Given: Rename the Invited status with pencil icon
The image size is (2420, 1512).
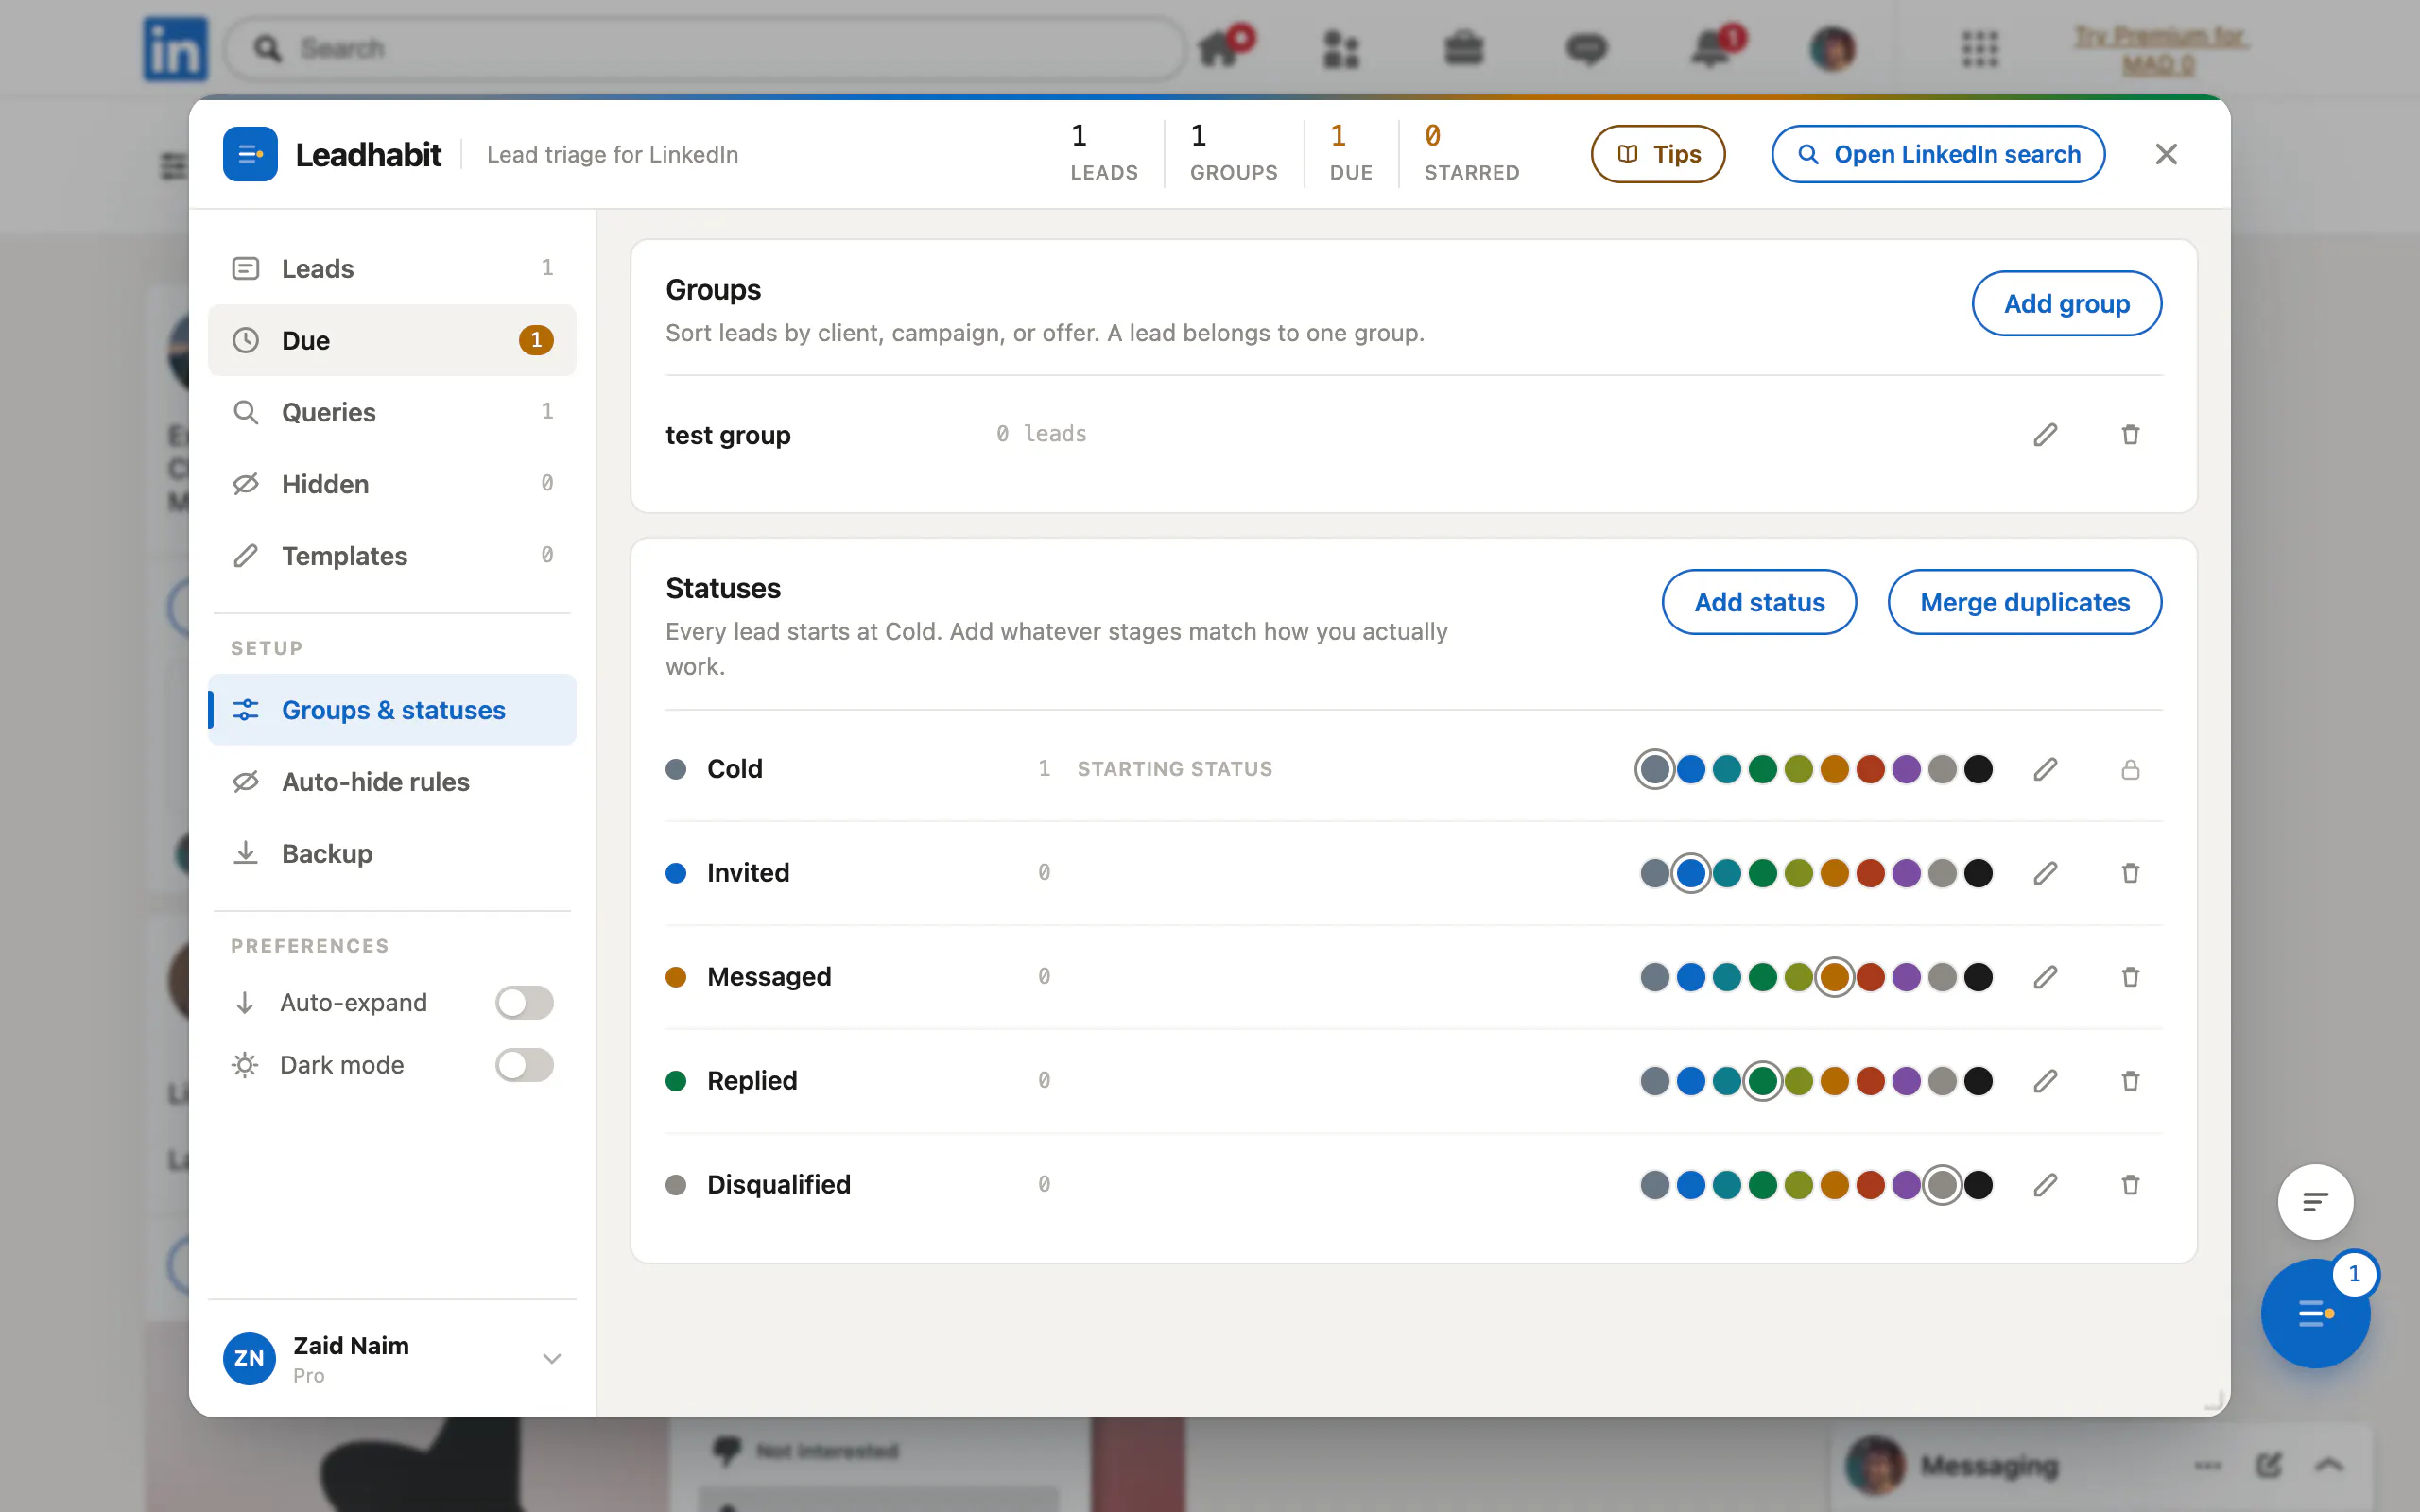Looking at the screenshot, I should [2045, 873].
